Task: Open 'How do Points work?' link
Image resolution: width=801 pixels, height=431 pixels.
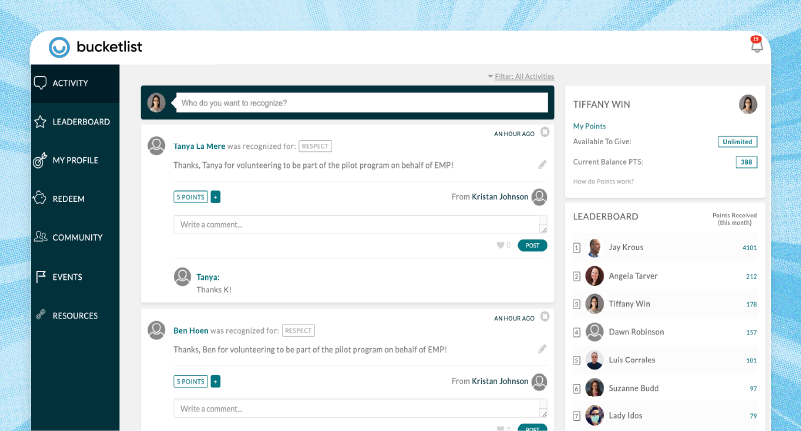Action: [603, 181]
